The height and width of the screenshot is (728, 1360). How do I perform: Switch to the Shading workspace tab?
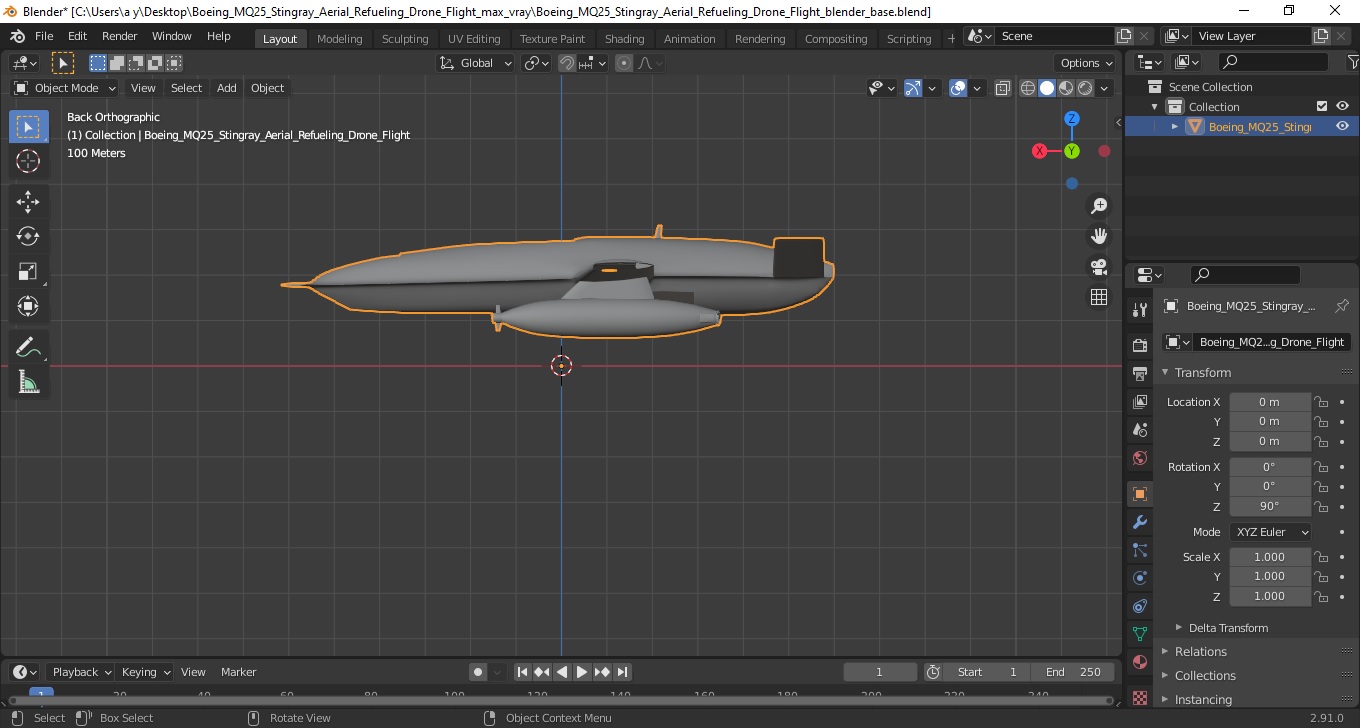(x=625, y=39)
